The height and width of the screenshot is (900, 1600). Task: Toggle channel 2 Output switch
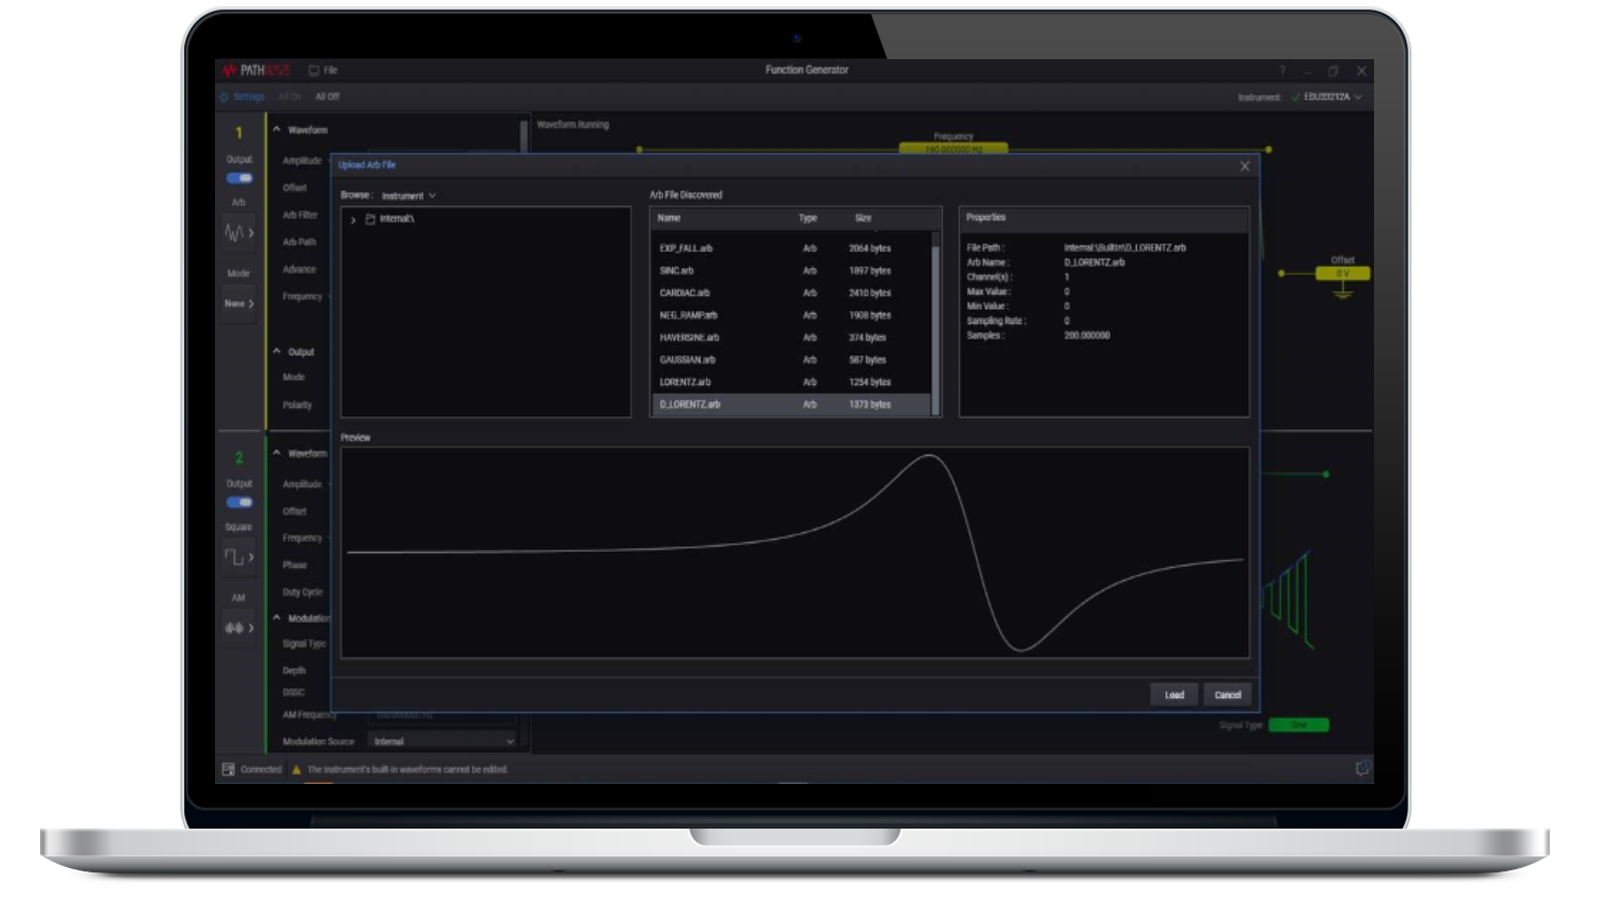[x=239, y=502]
